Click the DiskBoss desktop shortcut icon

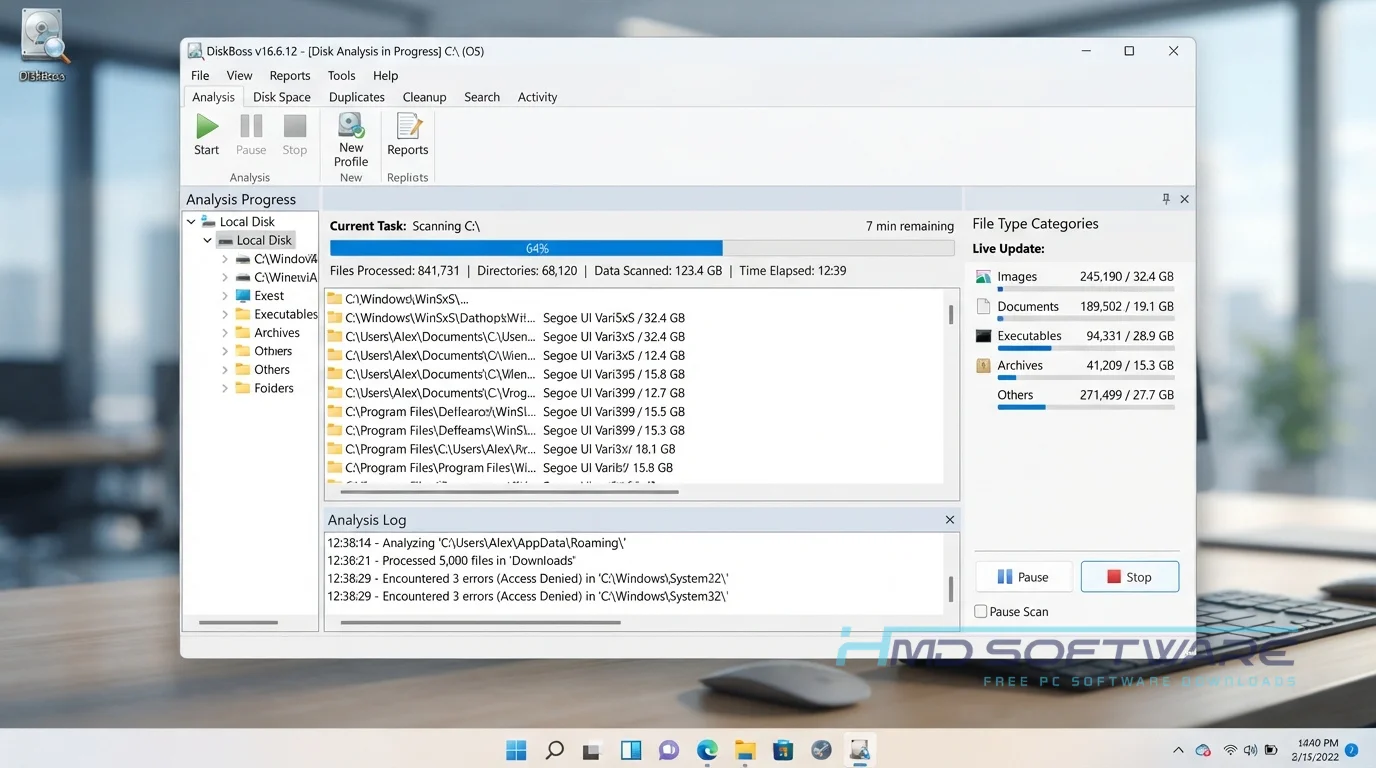(45, 37)
